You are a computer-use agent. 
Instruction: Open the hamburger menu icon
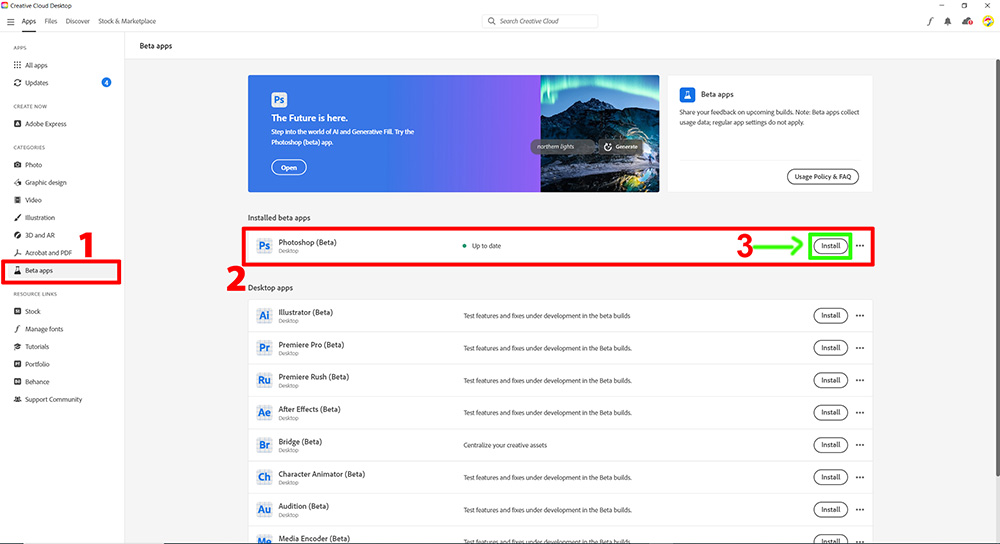[x=11, y=21]
